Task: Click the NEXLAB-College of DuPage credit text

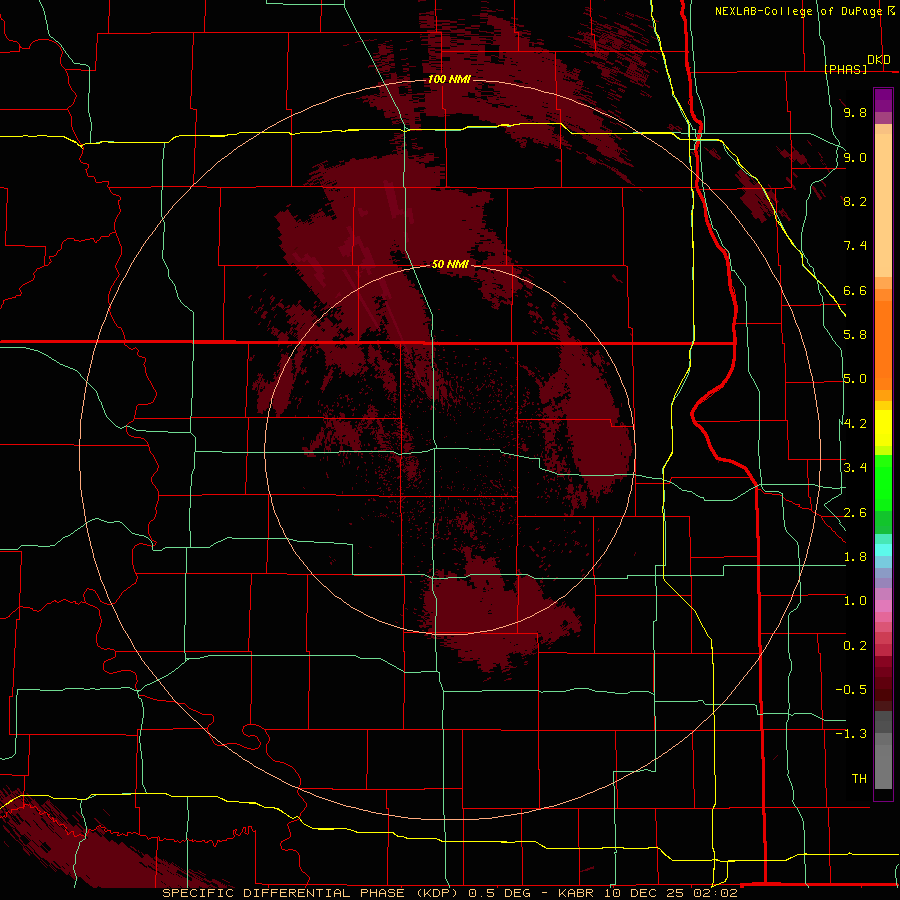Action: [798, 11]
